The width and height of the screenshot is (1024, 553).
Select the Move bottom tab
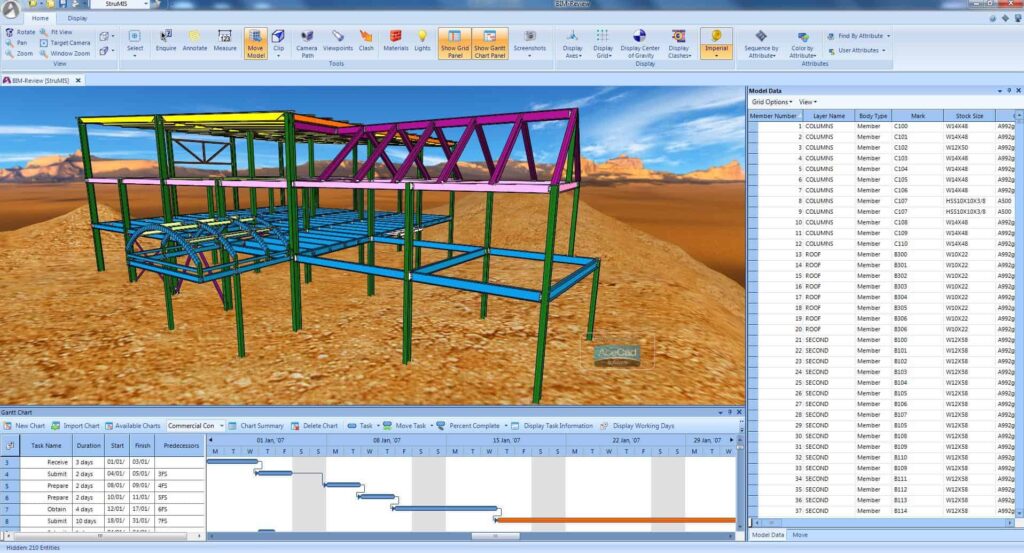(x=800, y=535)
